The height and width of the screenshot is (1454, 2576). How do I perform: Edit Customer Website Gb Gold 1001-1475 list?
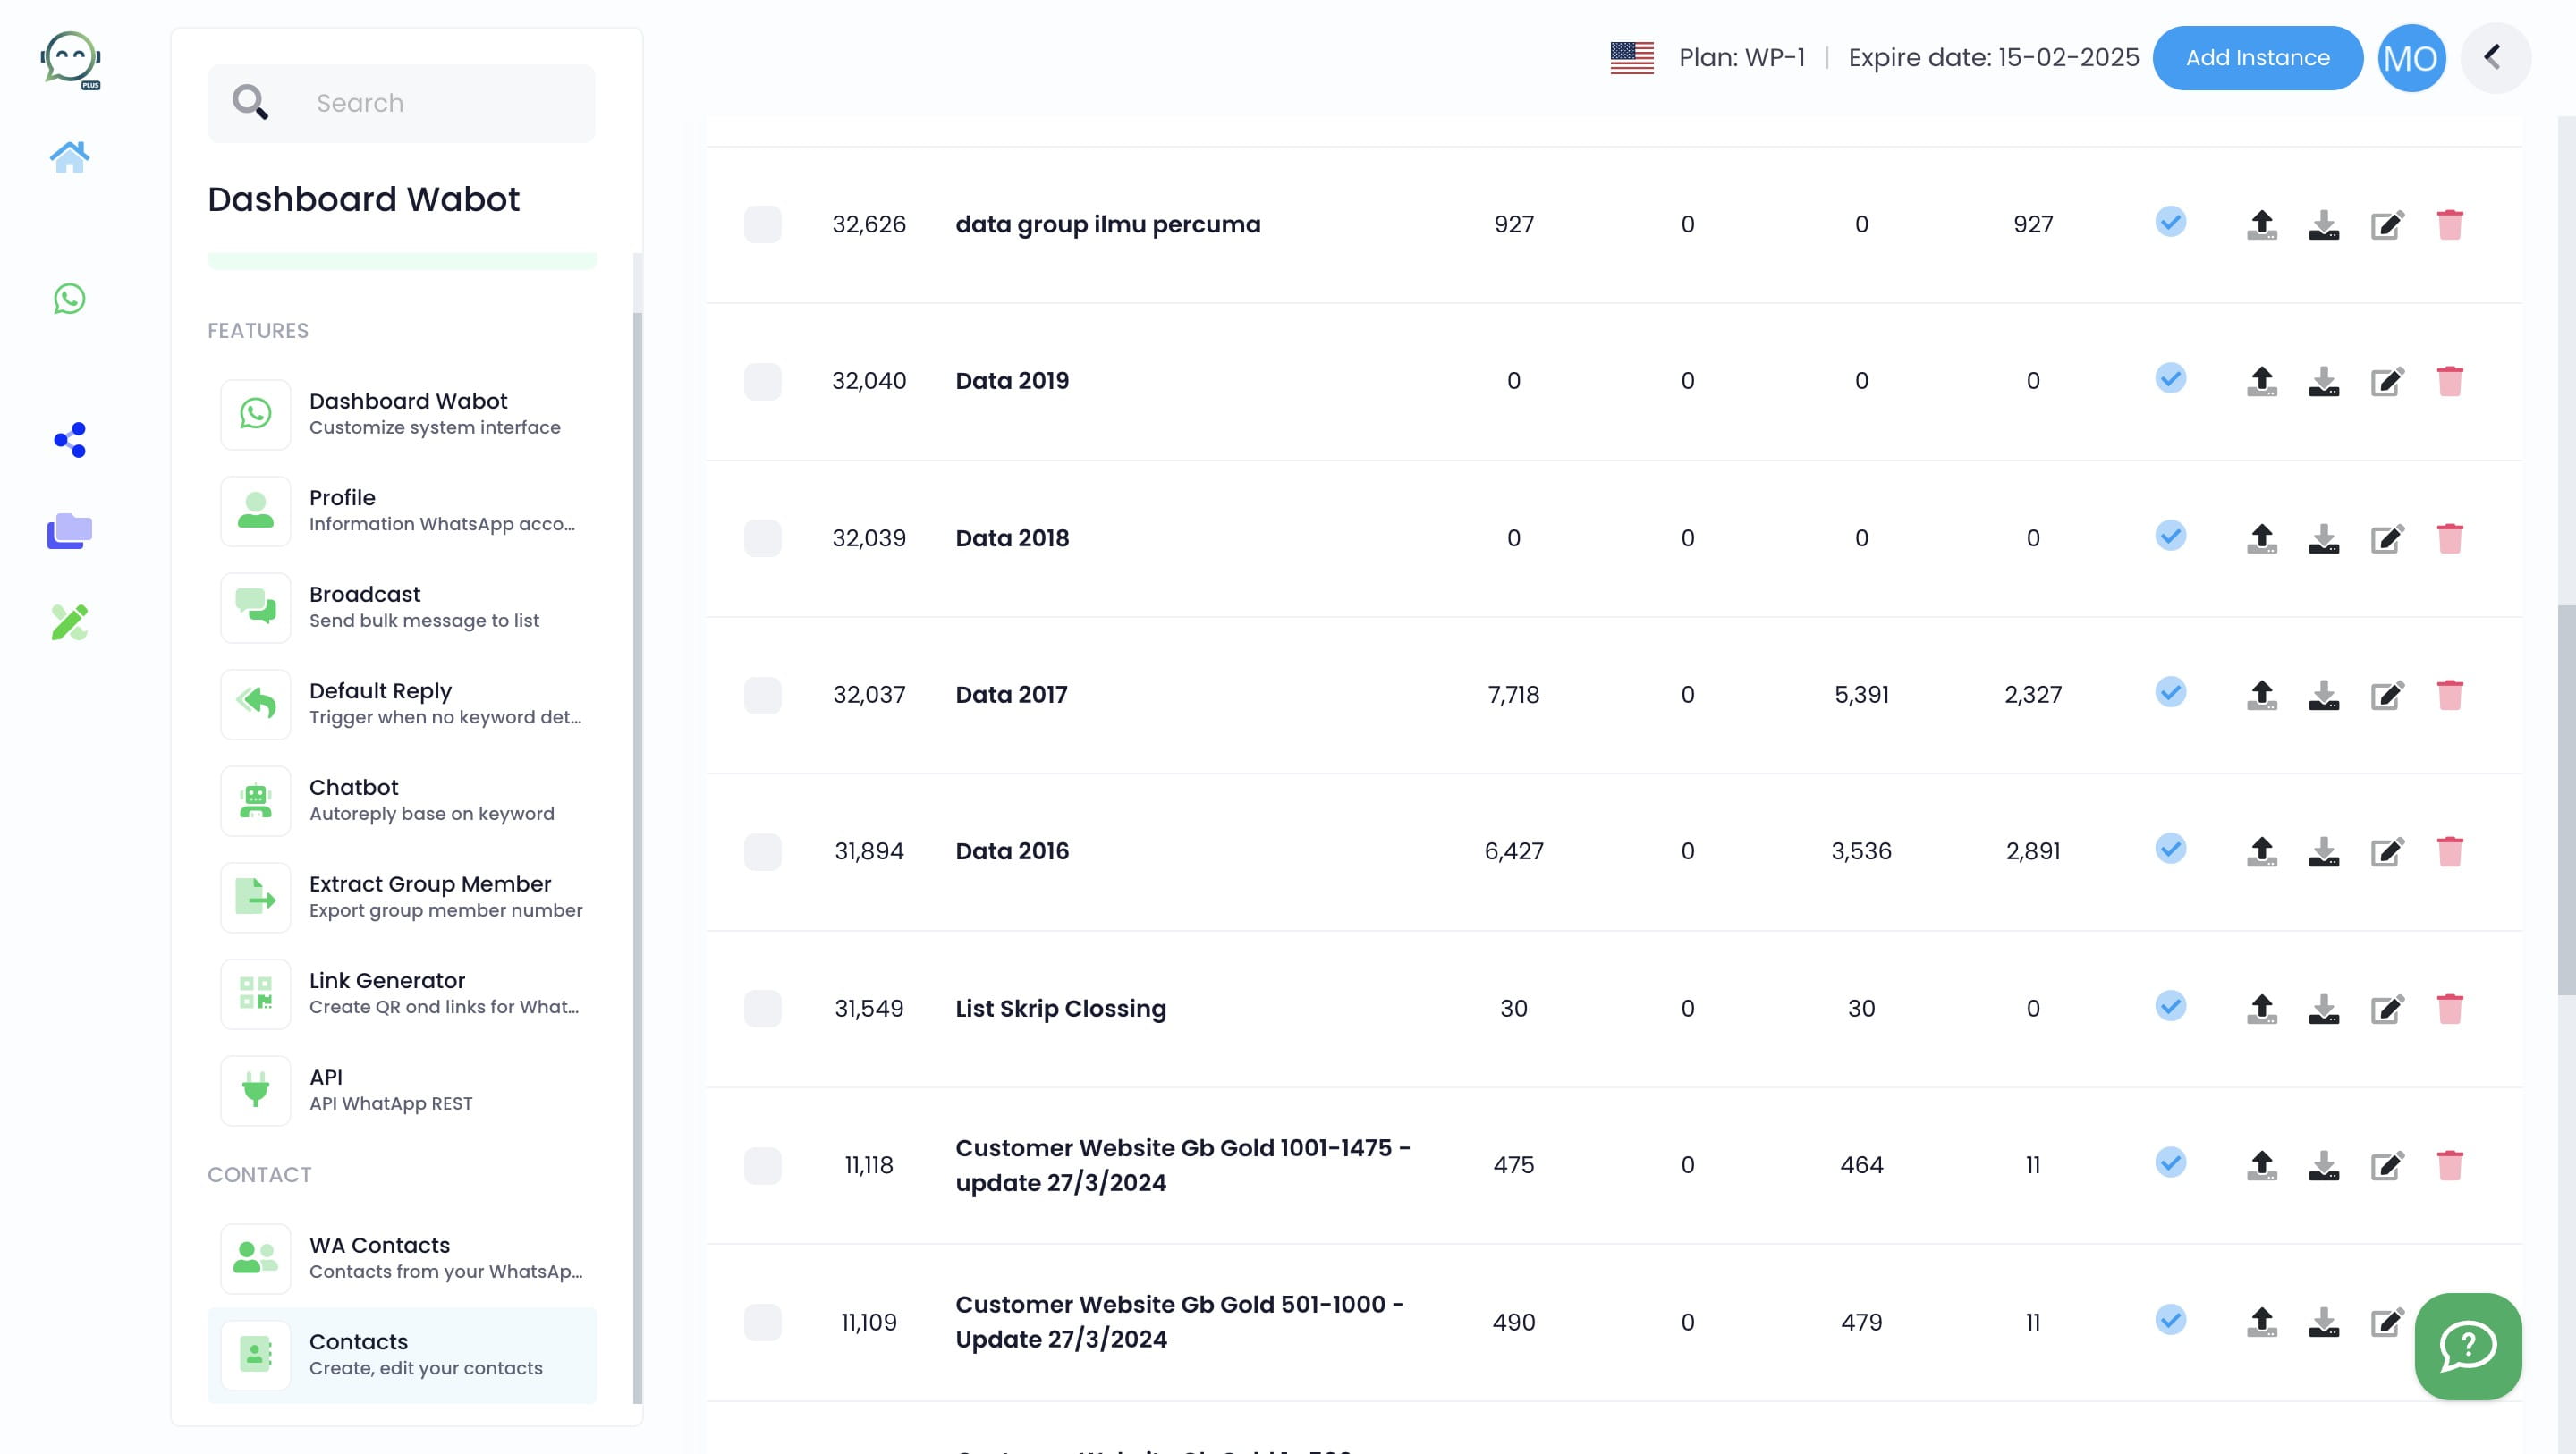(2387, 1166)
